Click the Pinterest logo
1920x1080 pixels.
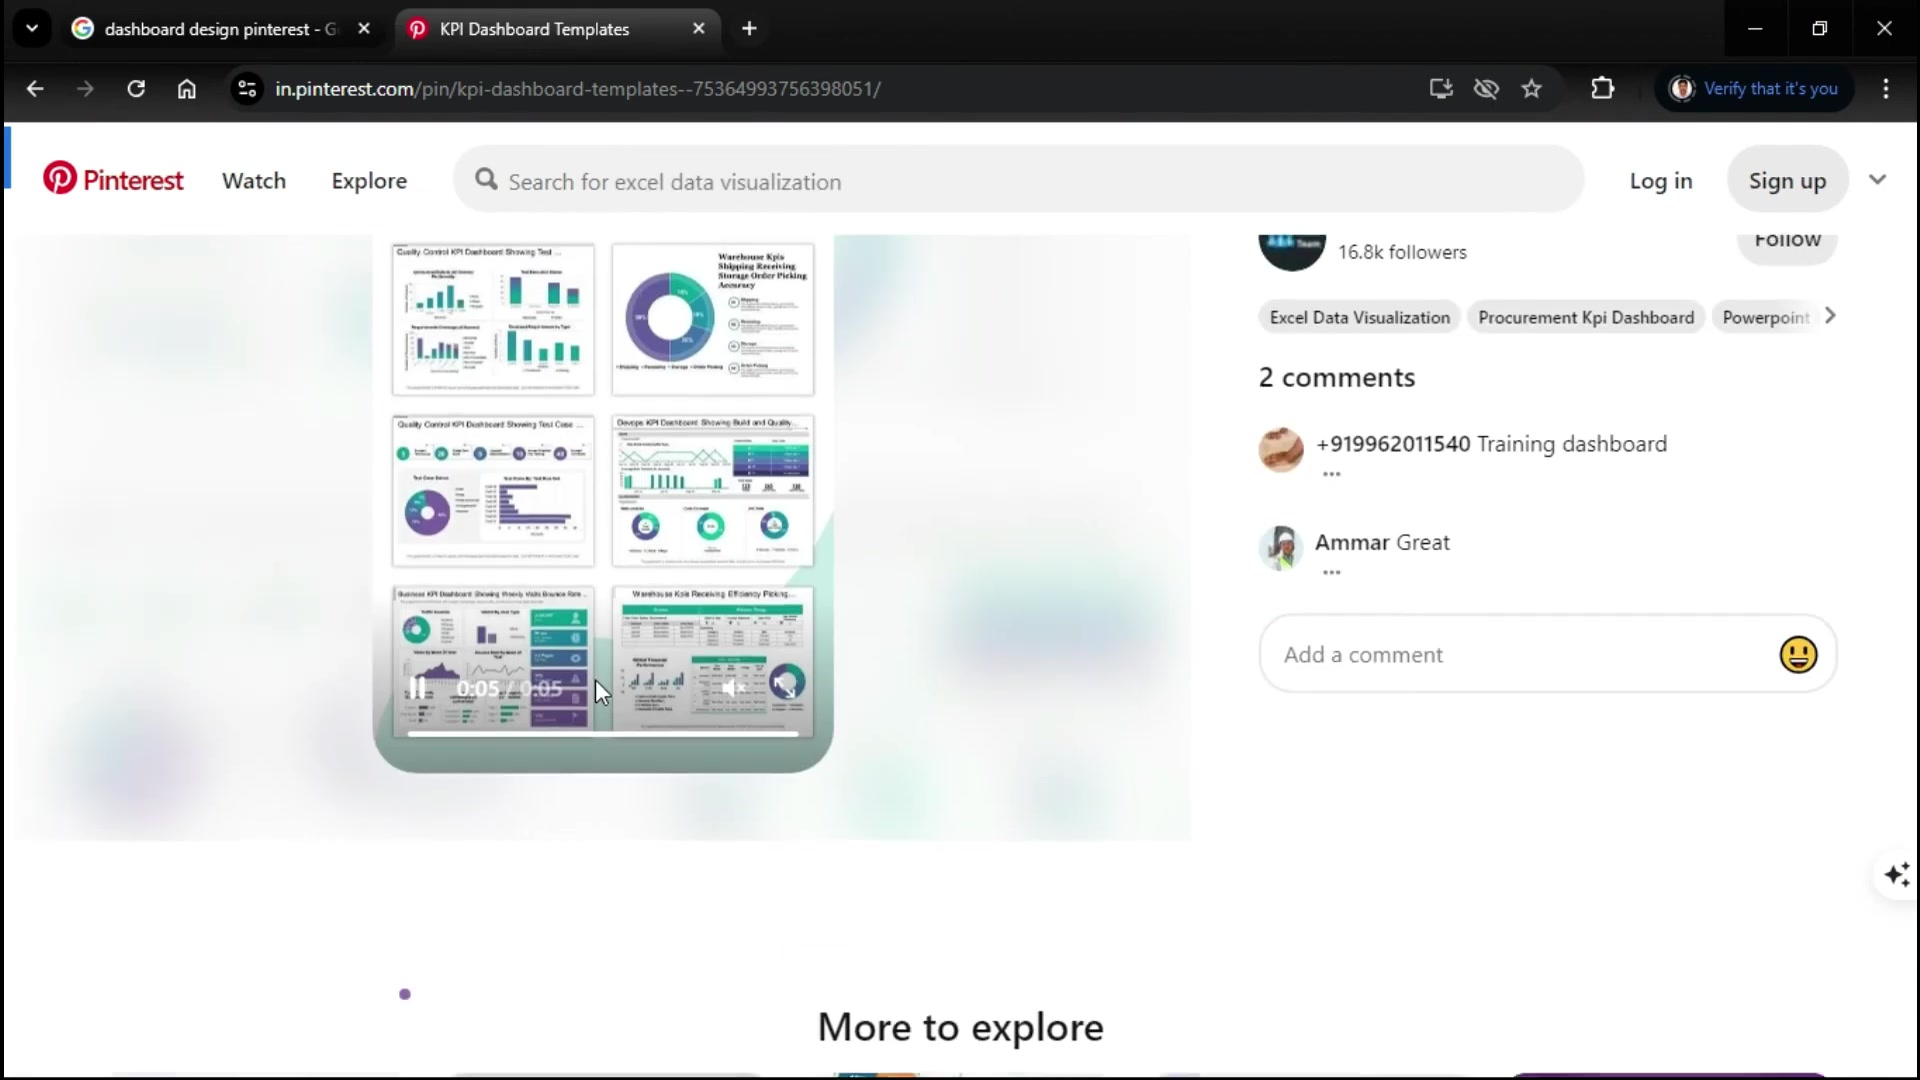click(x=113, y=180)
